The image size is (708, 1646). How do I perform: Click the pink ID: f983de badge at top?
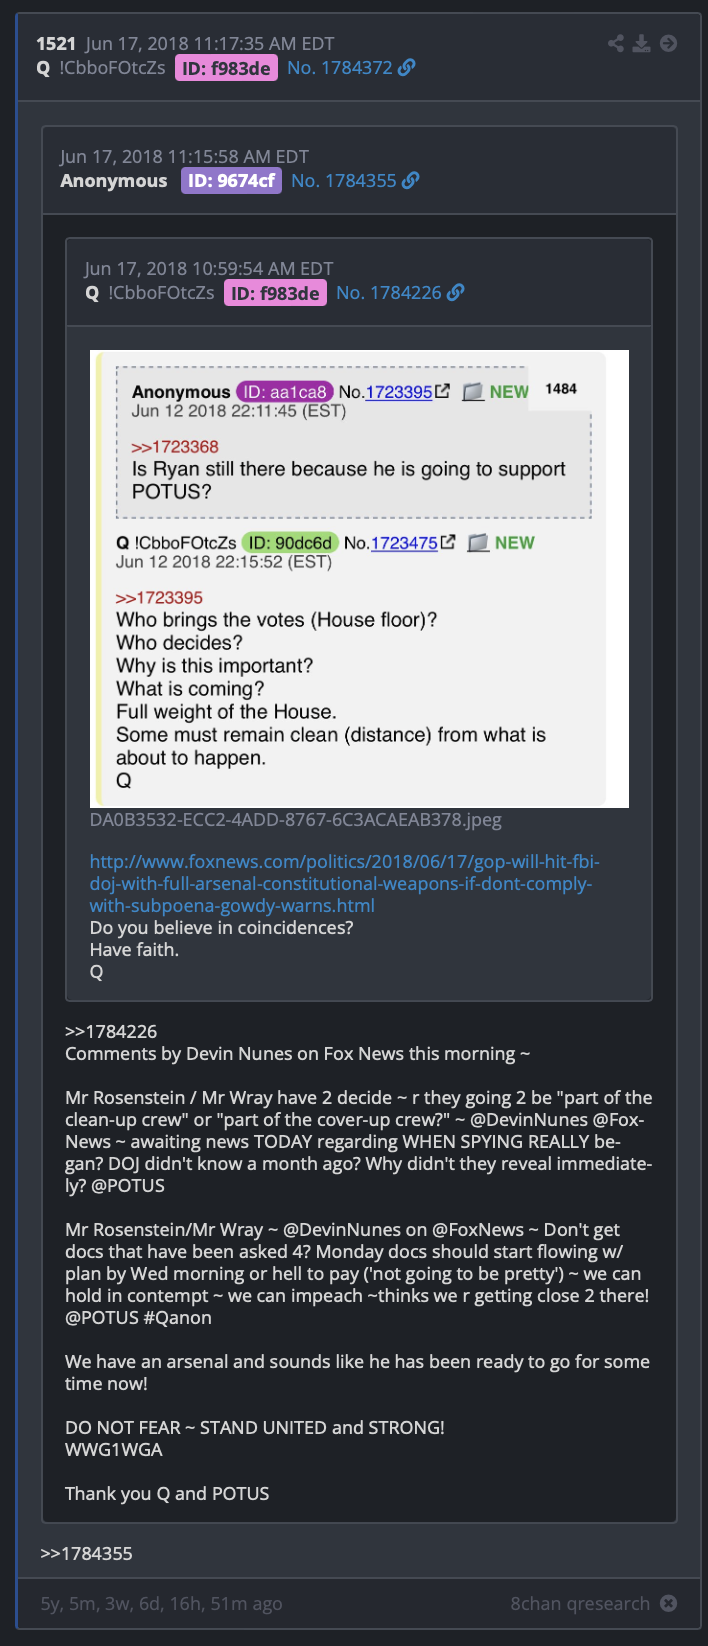226,68
